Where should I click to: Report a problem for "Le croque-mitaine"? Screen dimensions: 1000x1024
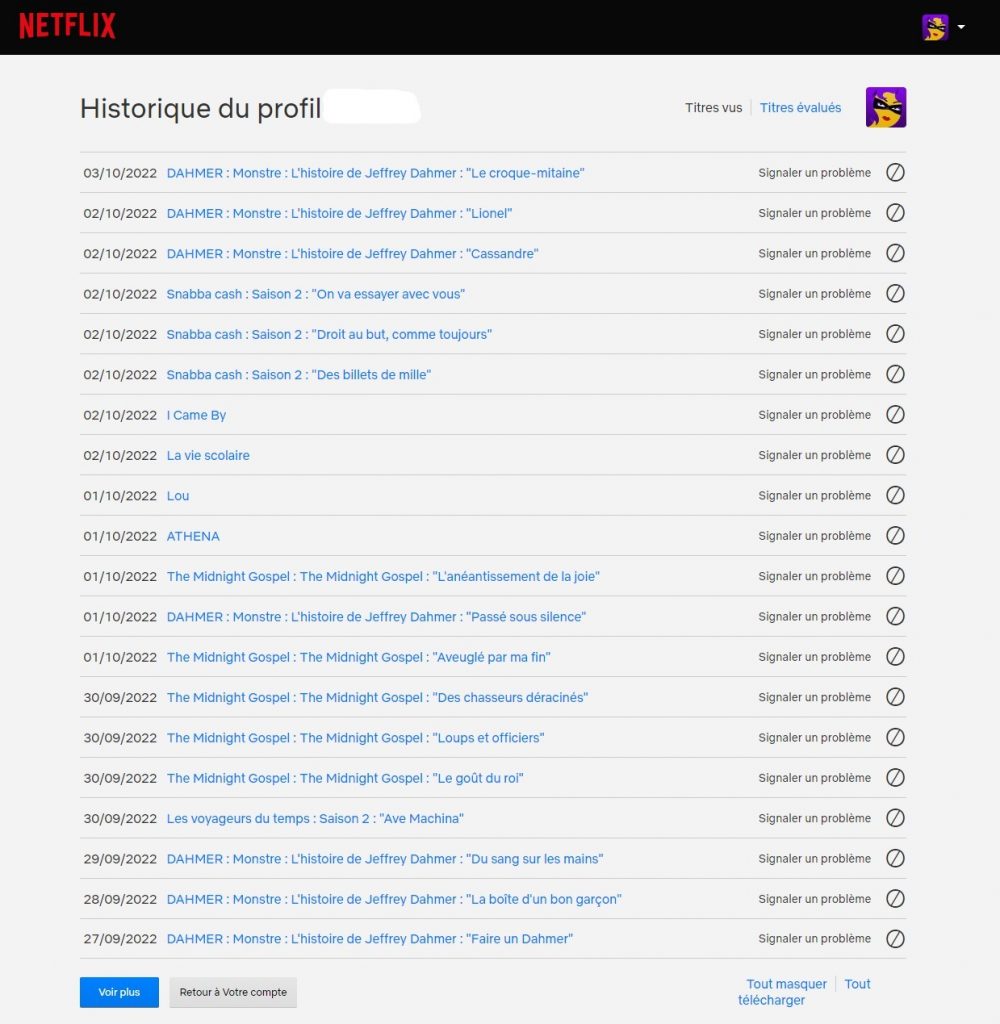tap(815, 173)
